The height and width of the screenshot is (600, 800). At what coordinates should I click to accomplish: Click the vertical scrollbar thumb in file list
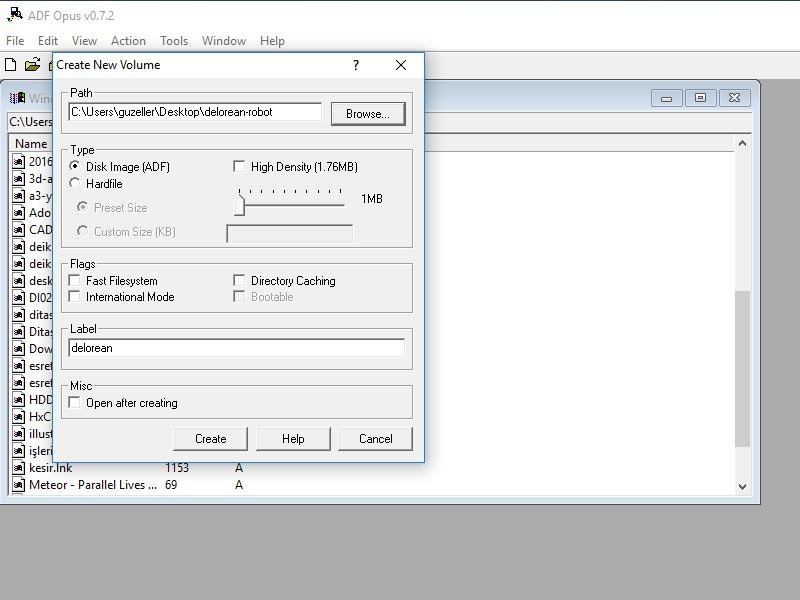click(x=742, y=368)
